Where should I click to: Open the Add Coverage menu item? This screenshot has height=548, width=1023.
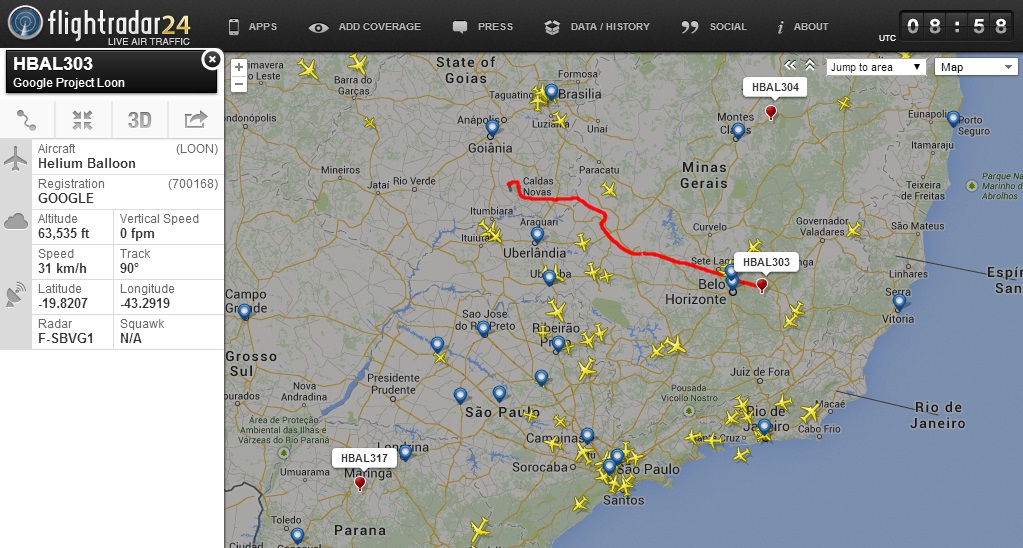point(365,27)
